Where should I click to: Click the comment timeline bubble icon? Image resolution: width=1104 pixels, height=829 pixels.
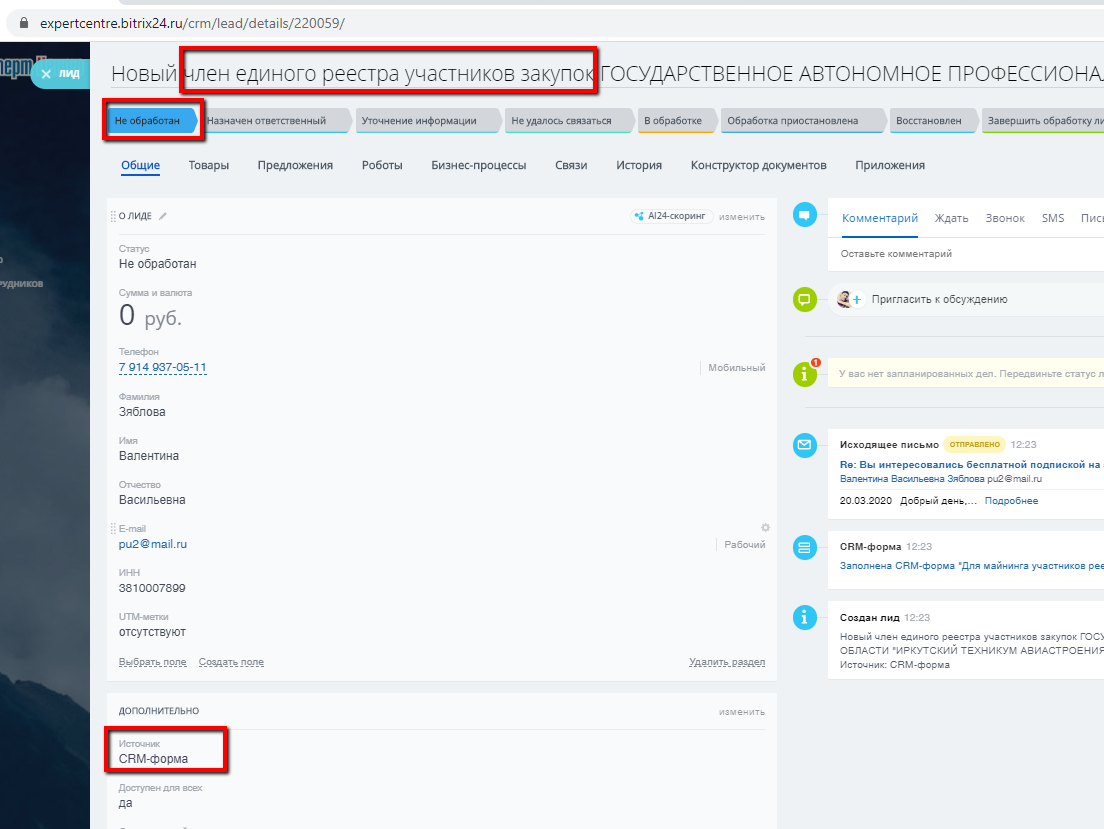tap(805, 215)
